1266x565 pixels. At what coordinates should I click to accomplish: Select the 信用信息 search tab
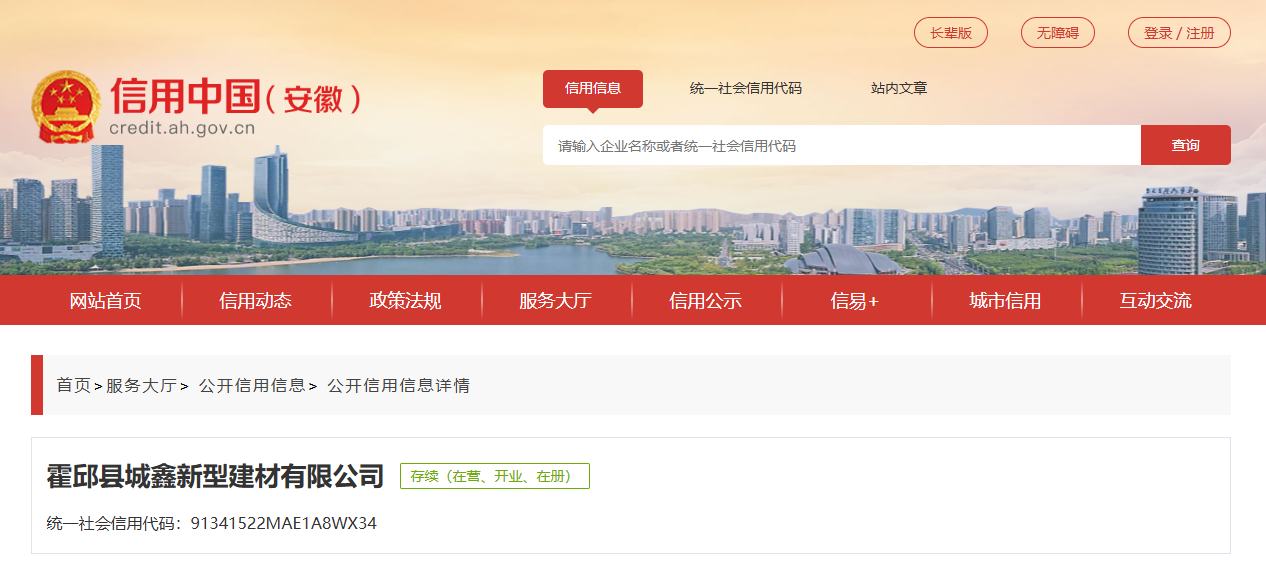pos(593,88)
